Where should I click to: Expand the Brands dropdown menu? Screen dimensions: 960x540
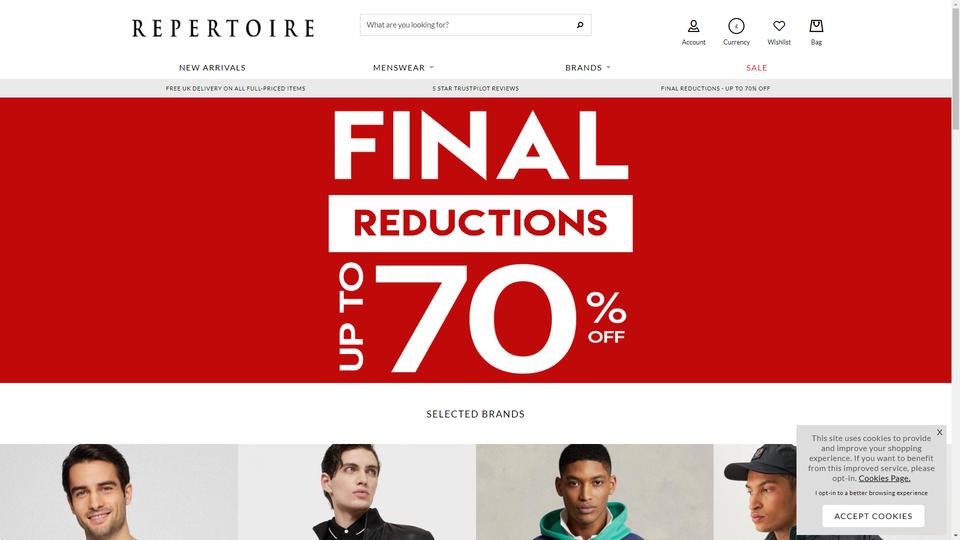point(587,67)
